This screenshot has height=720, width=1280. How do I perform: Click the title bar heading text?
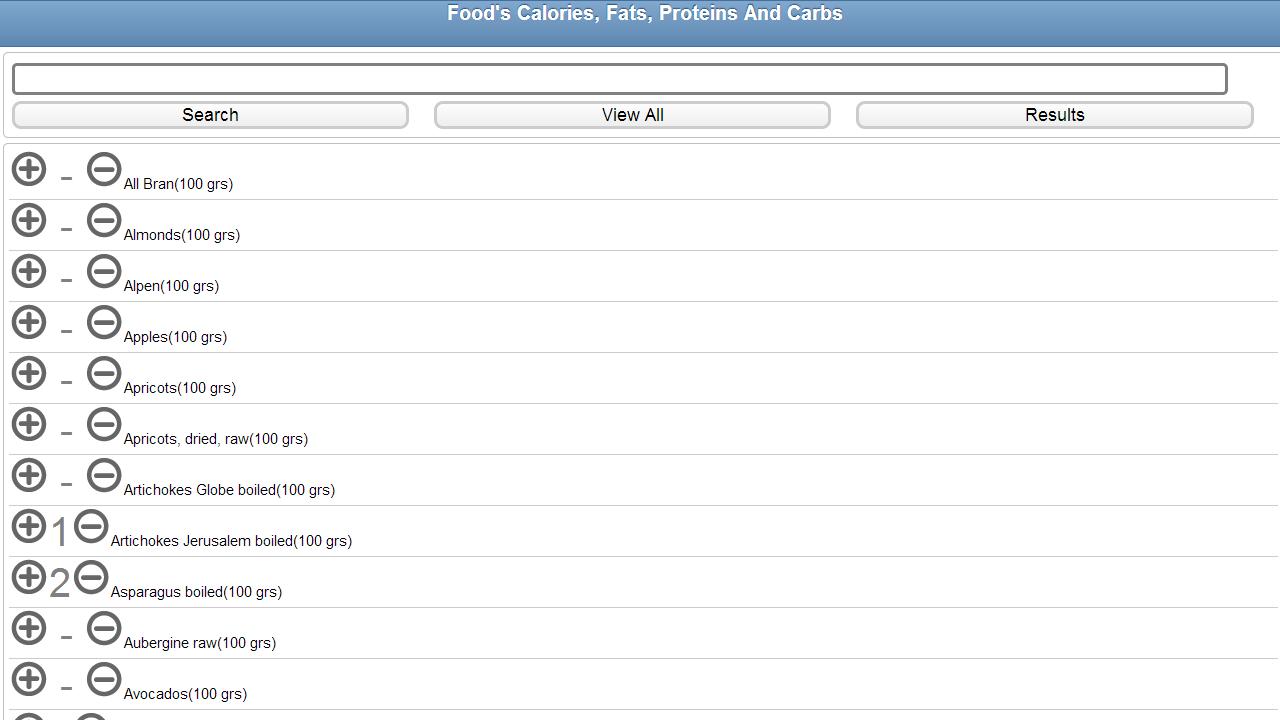644,13
